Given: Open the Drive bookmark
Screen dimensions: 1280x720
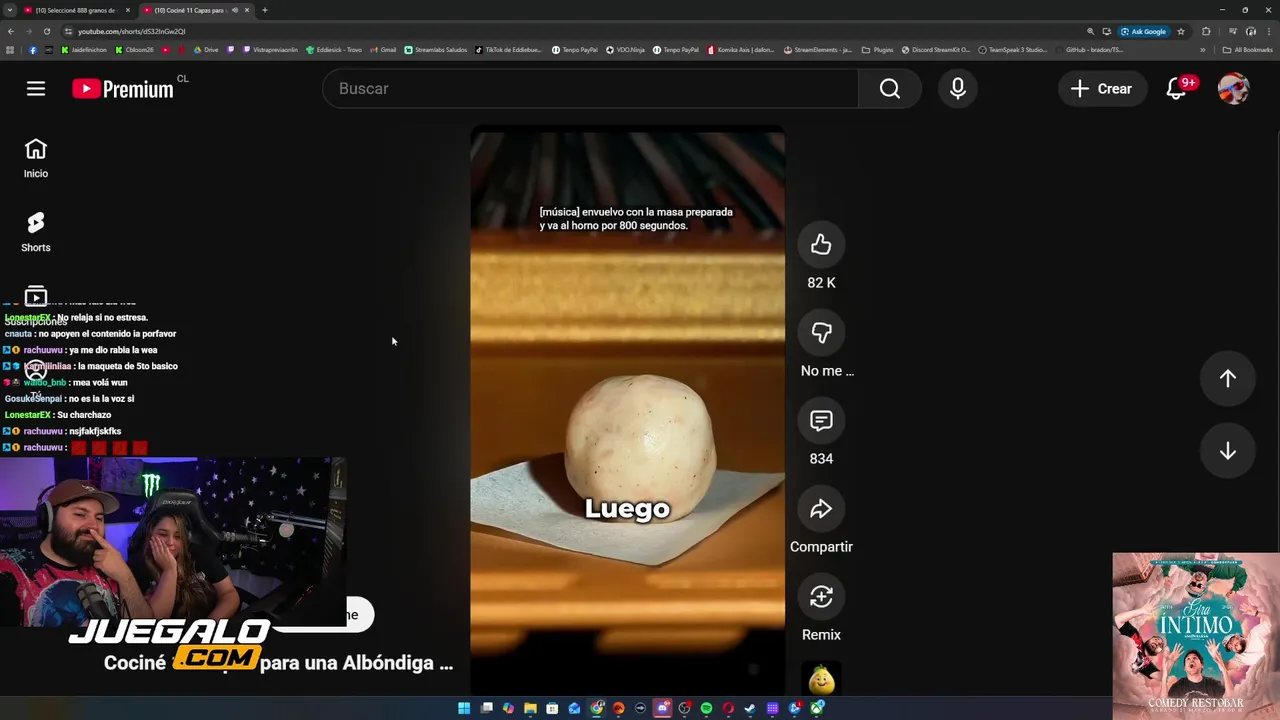Looking at the screenshot, I should (x=206, y=50).
